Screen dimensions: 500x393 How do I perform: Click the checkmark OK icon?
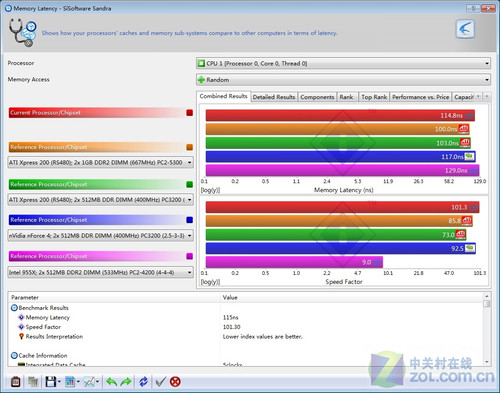tap(160, 382)
